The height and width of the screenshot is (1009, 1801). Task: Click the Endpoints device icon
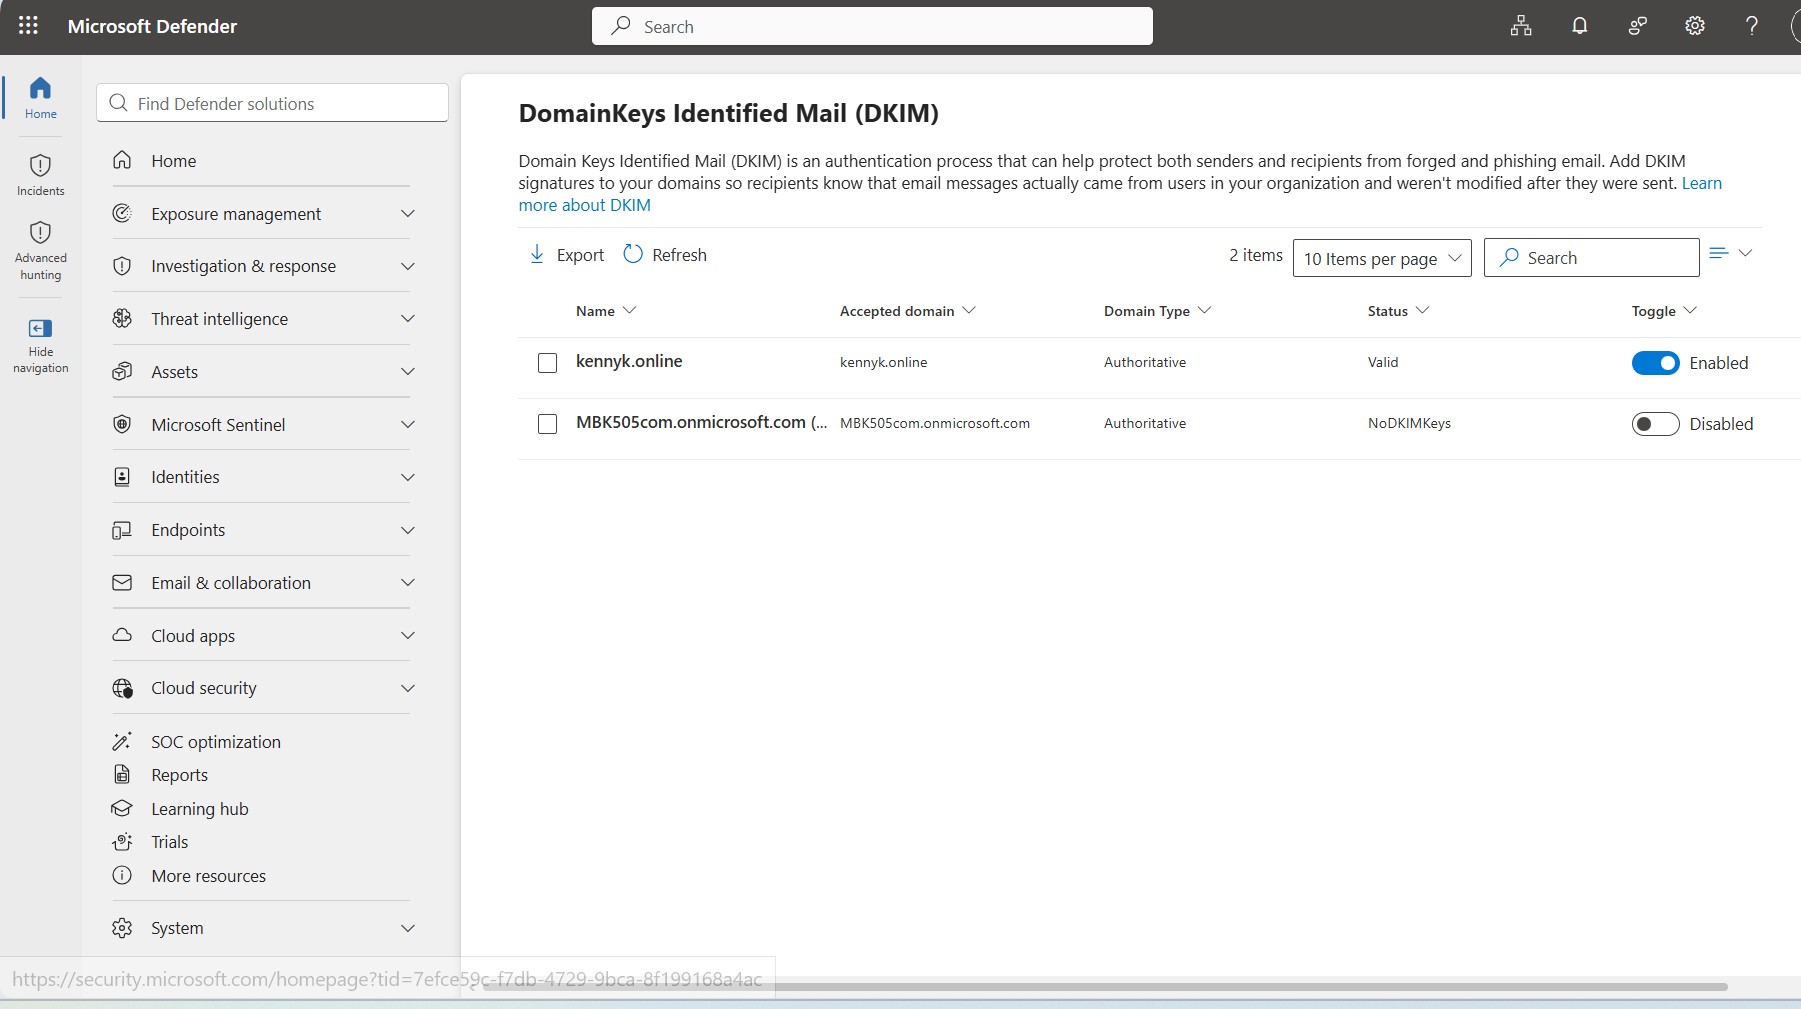(x=122, y=530)
